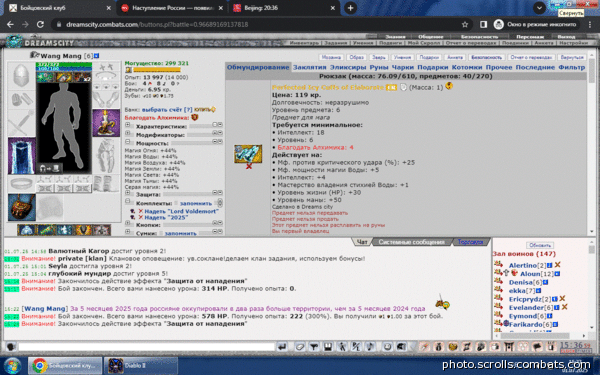Click the equipped candle item on purple background

(106, 123)
